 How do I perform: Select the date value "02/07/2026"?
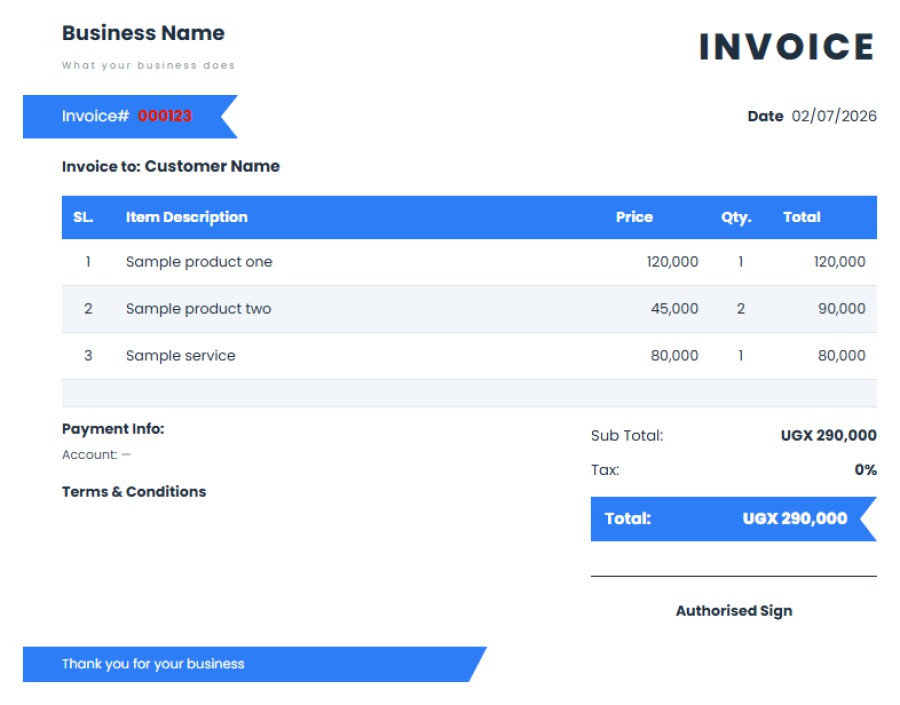[834, 116]
